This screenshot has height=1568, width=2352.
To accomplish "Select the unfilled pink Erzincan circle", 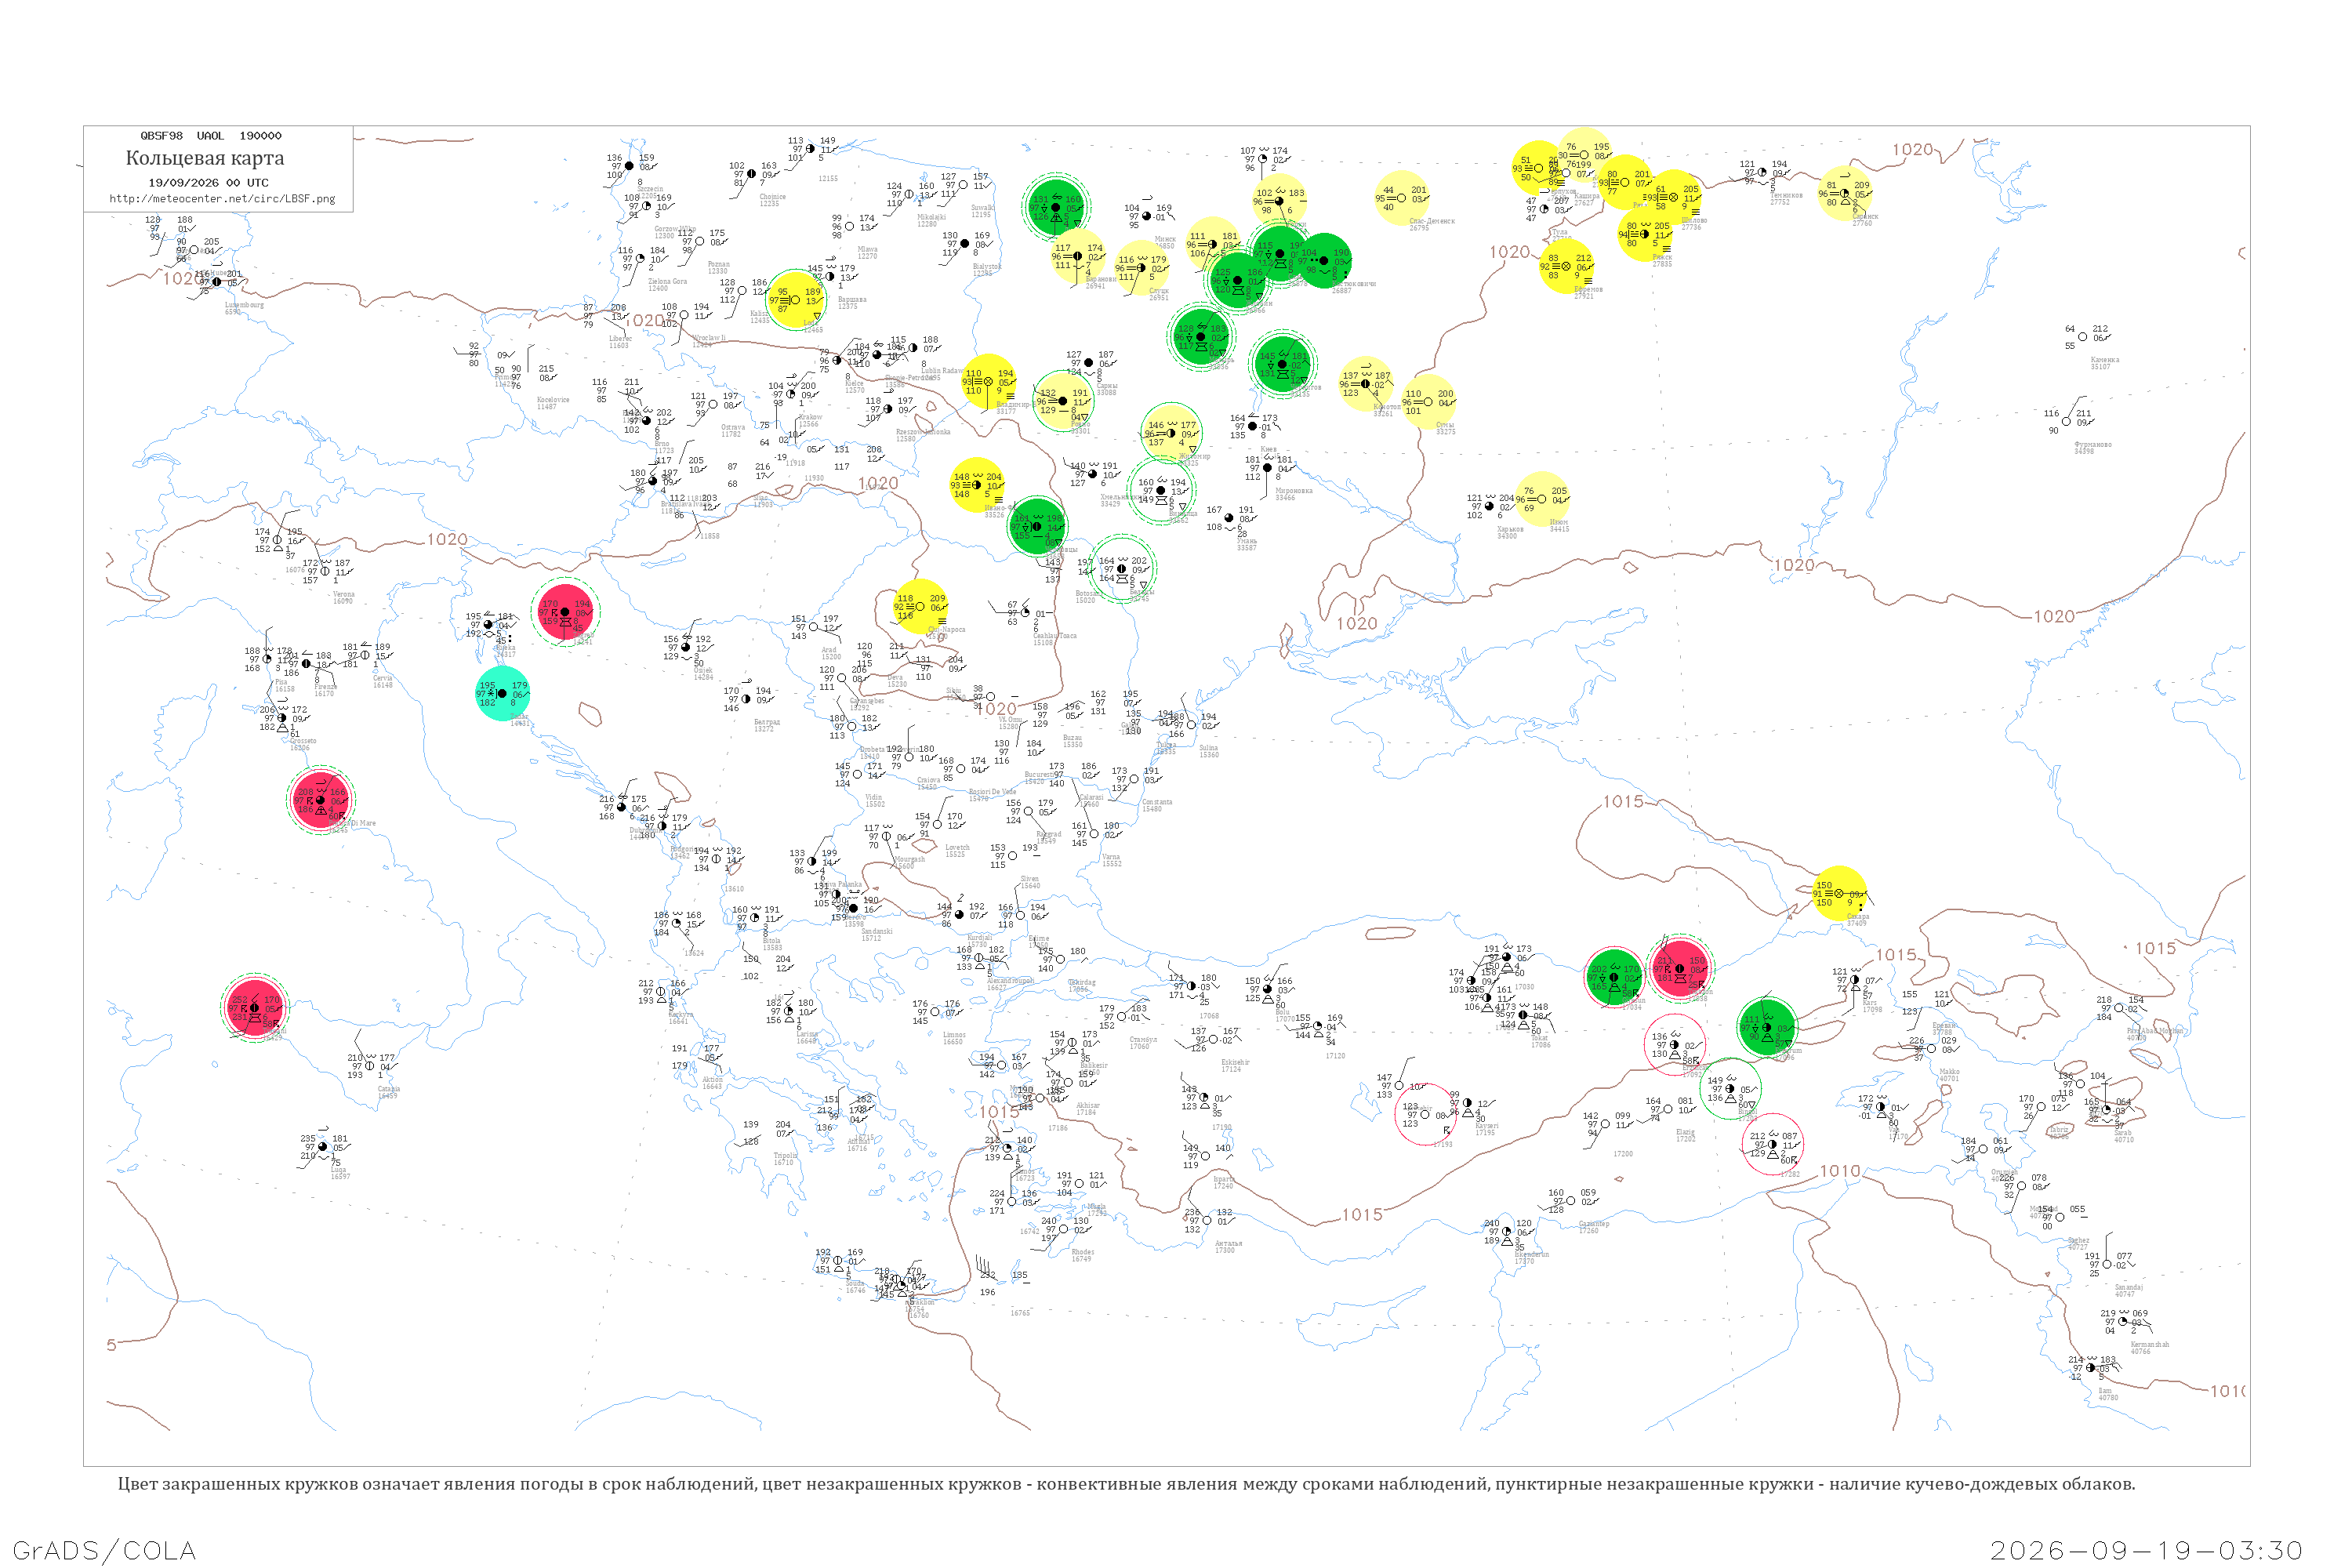I will 1675,1044.
